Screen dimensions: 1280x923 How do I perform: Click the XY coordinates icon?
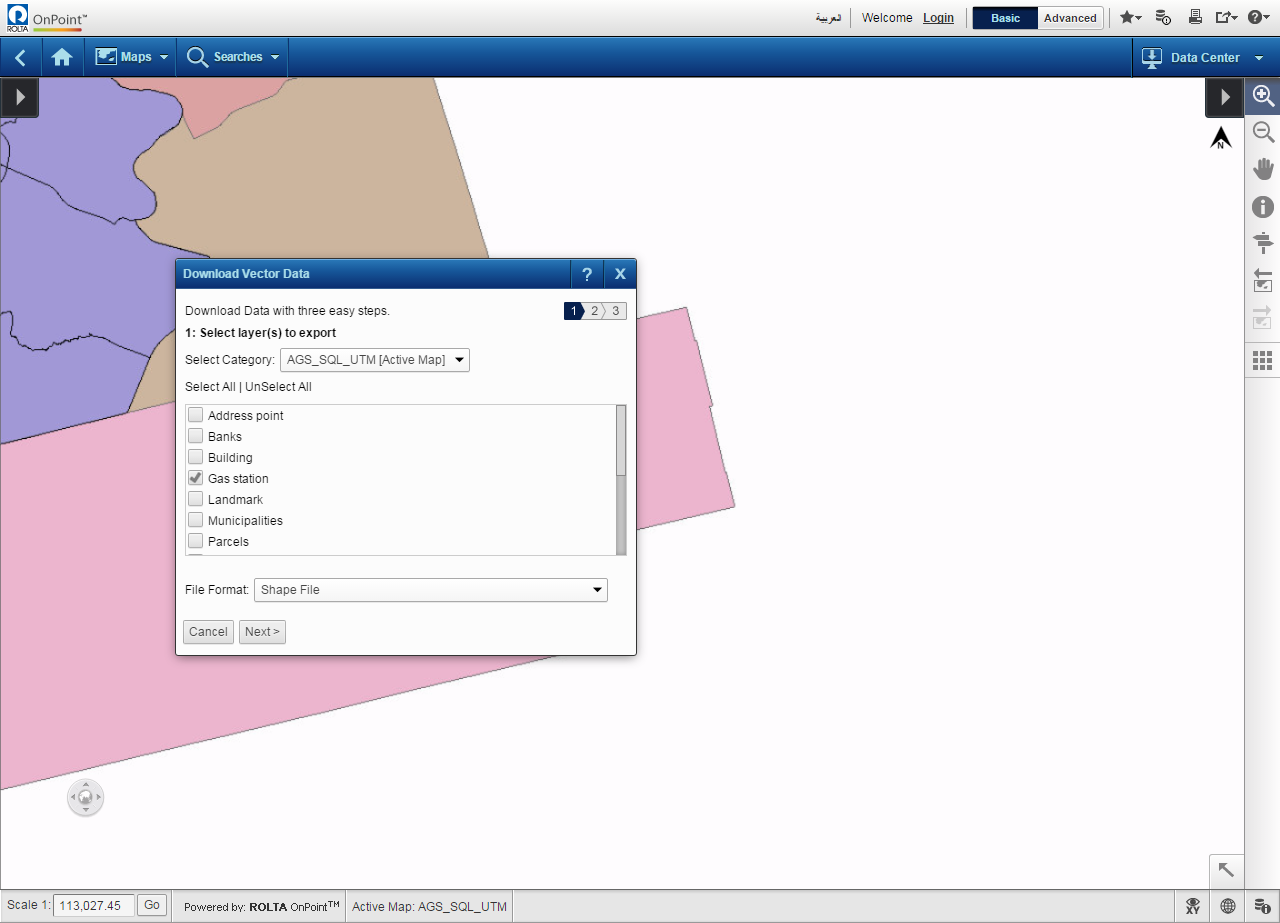pyautogui.click(x=1193, y=906)
